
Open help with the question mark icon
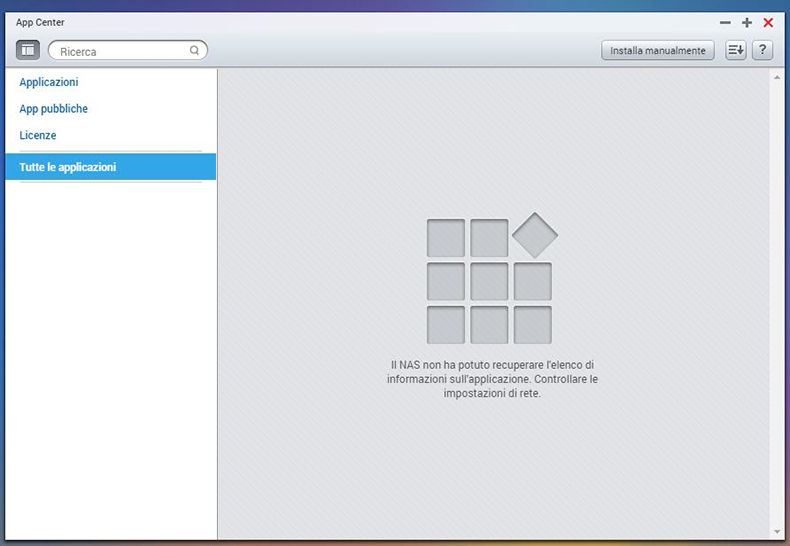click(x=762, y=50)
